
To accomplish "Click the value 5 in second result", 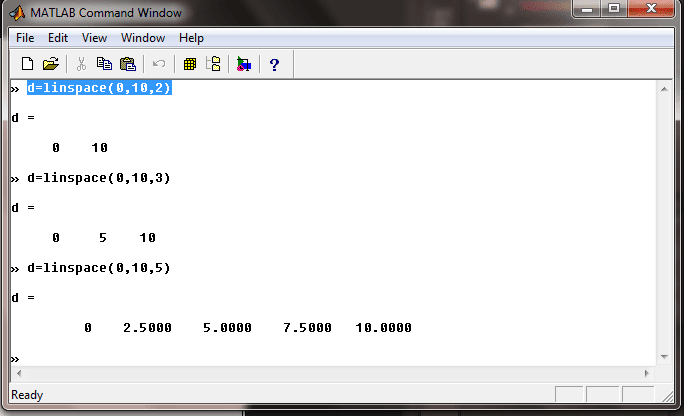I will point(103,238).
